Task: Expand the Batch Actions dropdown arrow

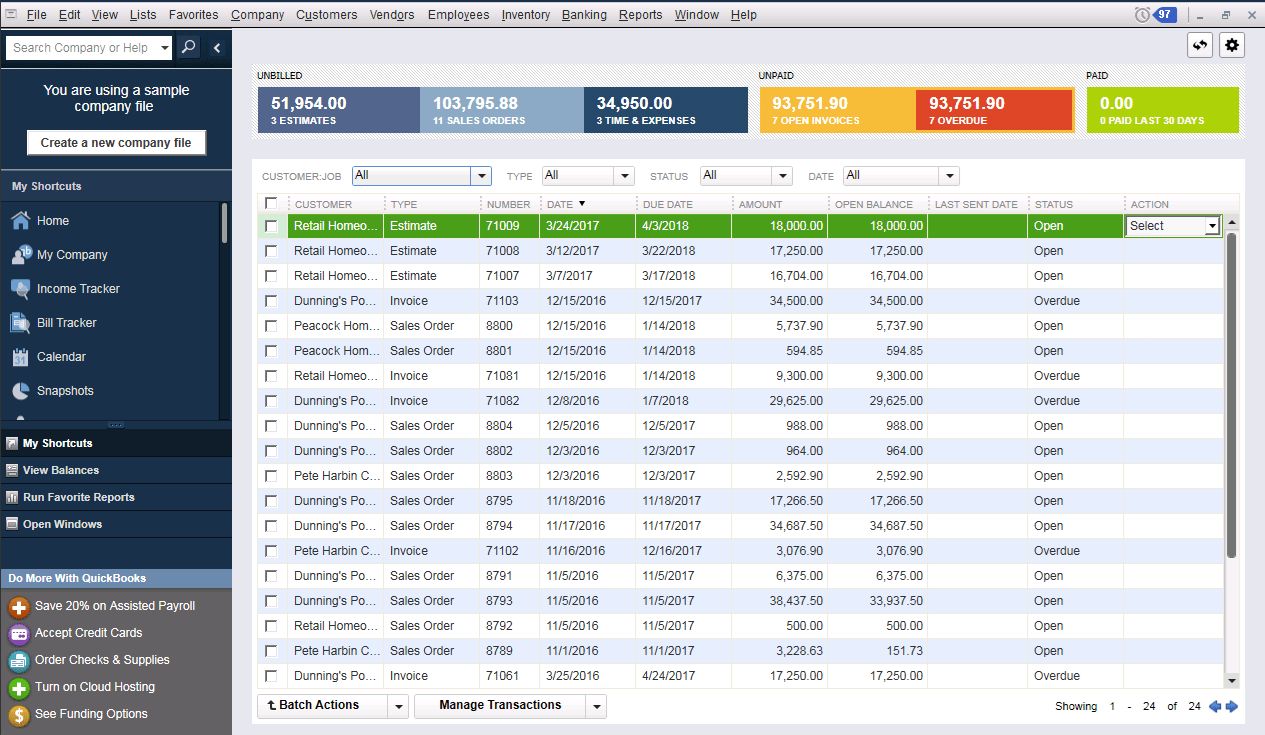Action: click(x=398, y=705)
